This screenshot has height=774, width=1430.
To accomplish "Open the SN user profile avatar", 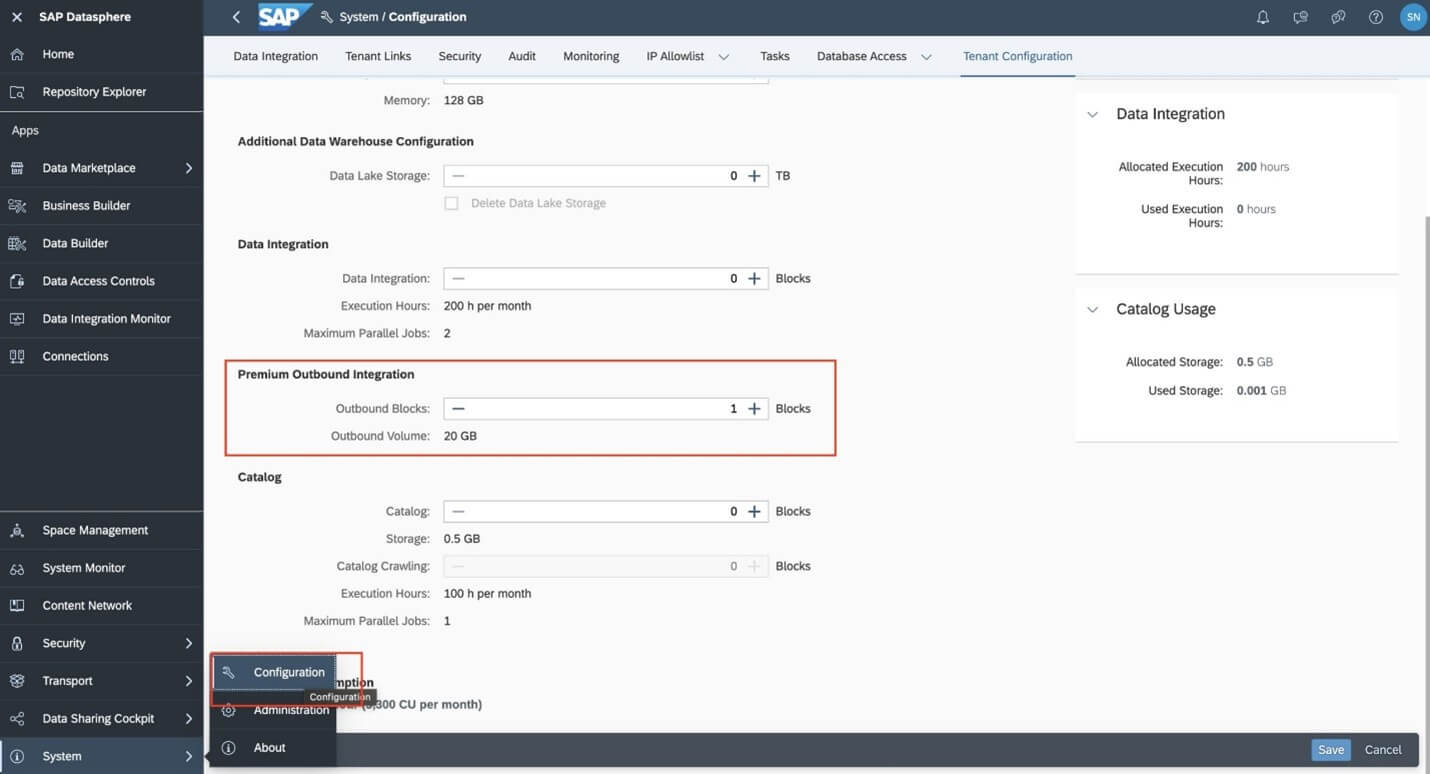I will coord(1412,16).
